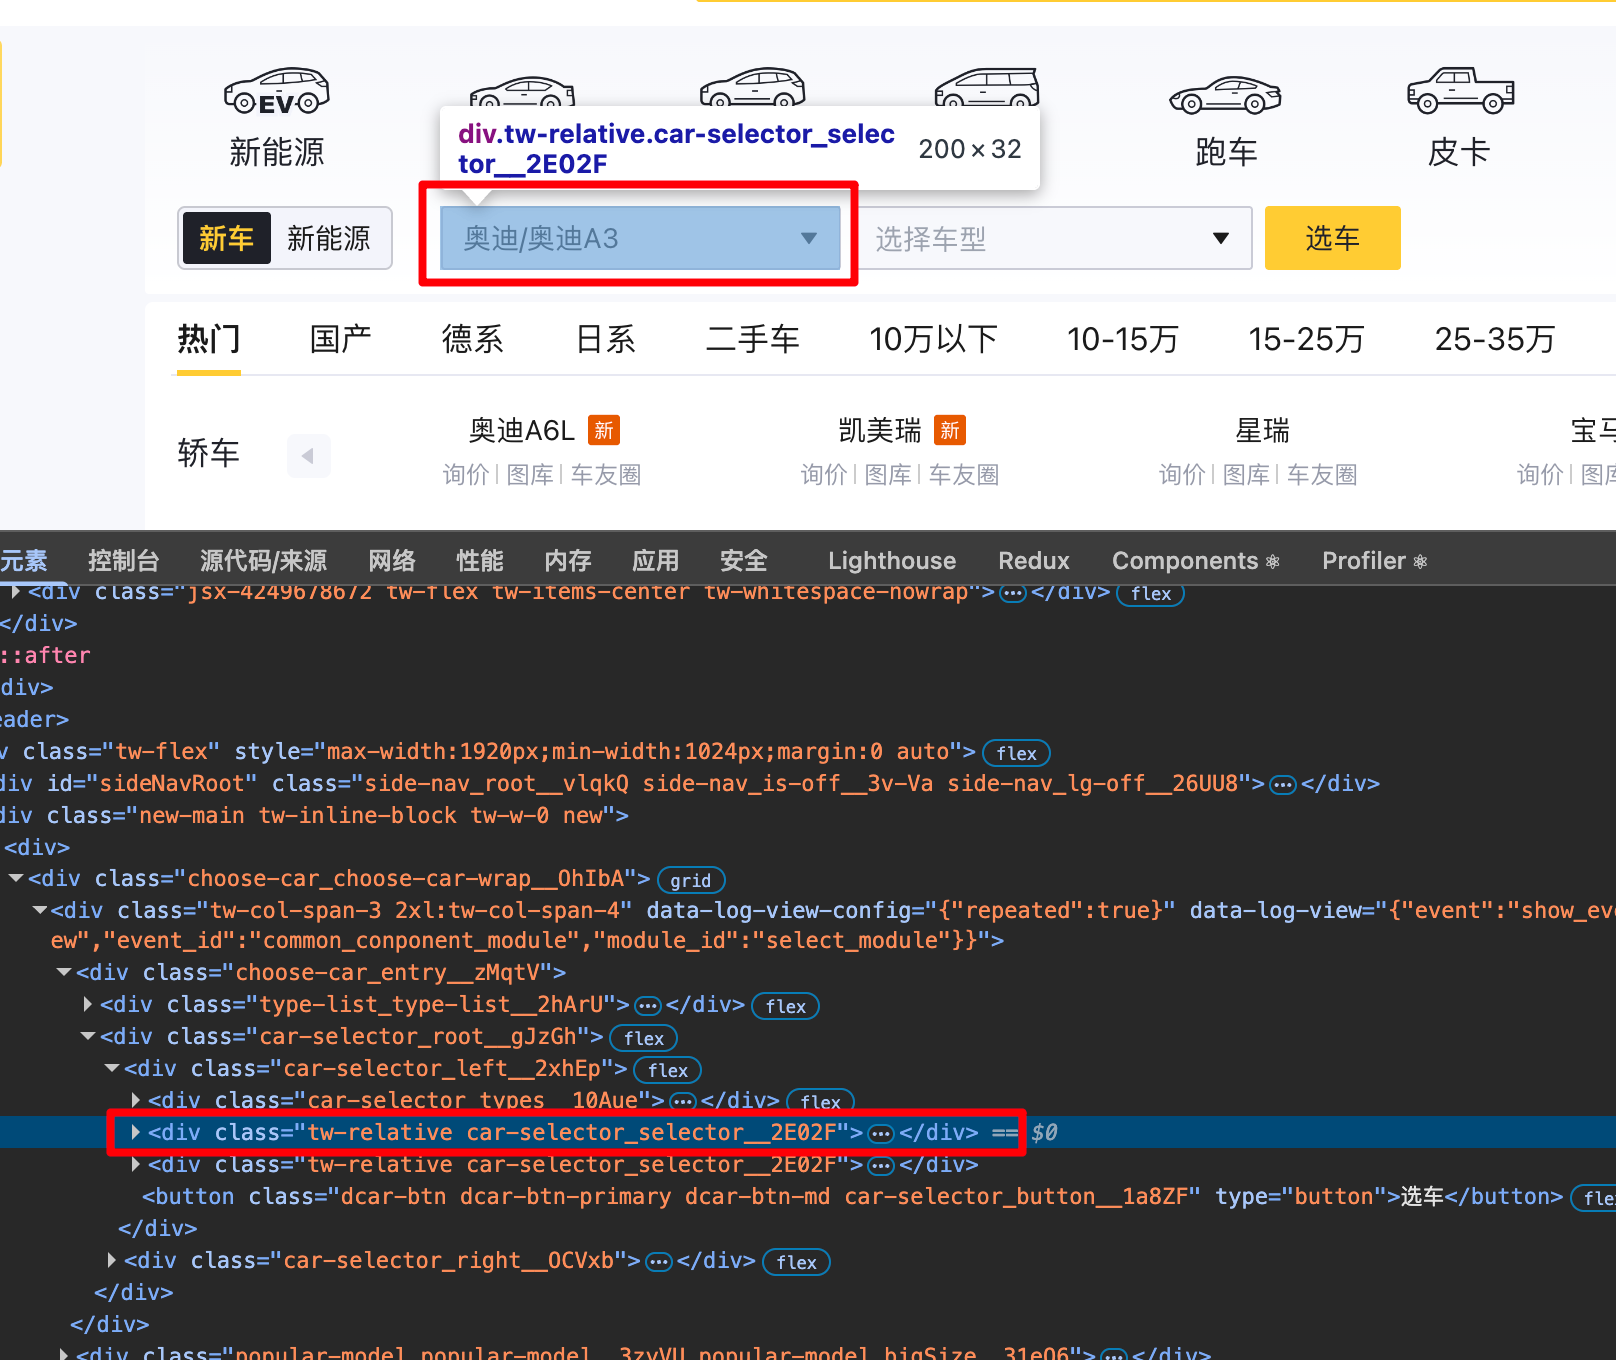Select the 日系 category tab
The image size is (1616, 1360).
click(x=606, y=340)
